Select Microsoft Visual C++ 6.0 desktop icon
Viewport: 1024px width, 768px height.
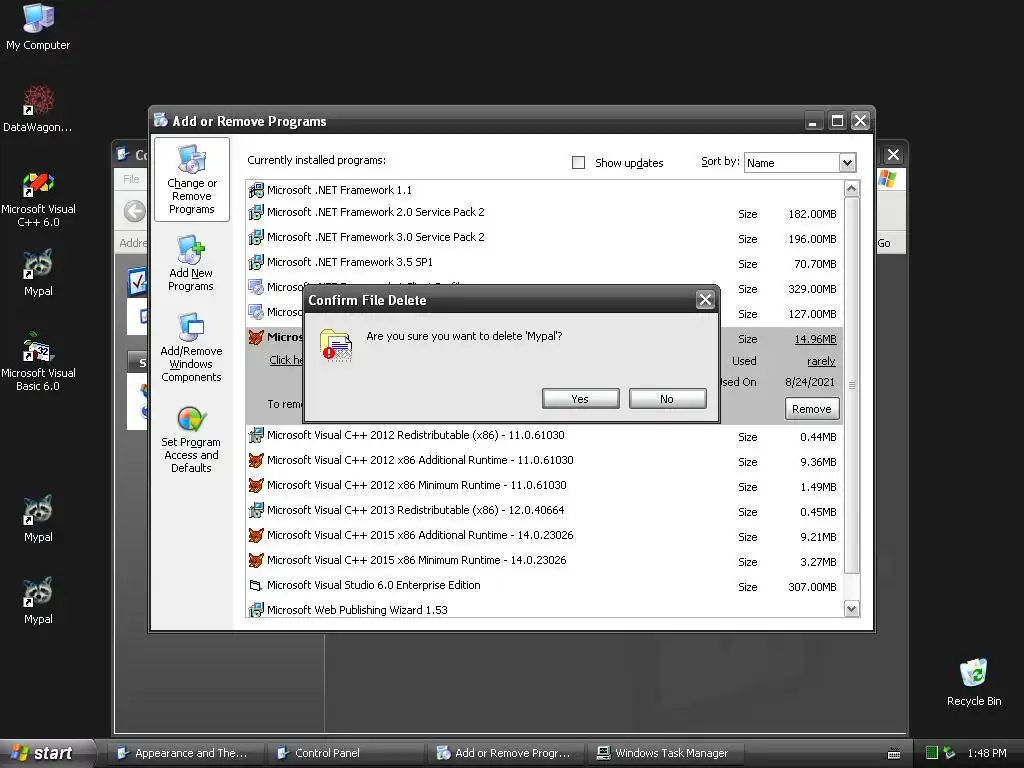click(38, 199)
